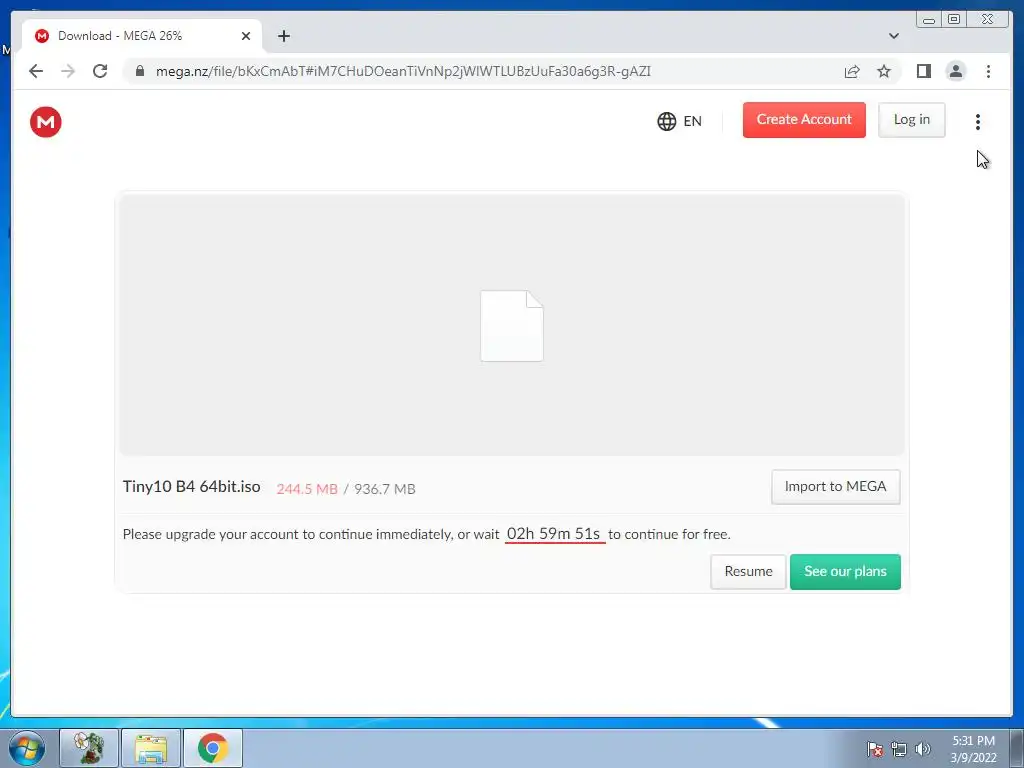Click the Action Center flag tray icon
Viewport: 1024px width, 768px height.
tap(874, 750)
